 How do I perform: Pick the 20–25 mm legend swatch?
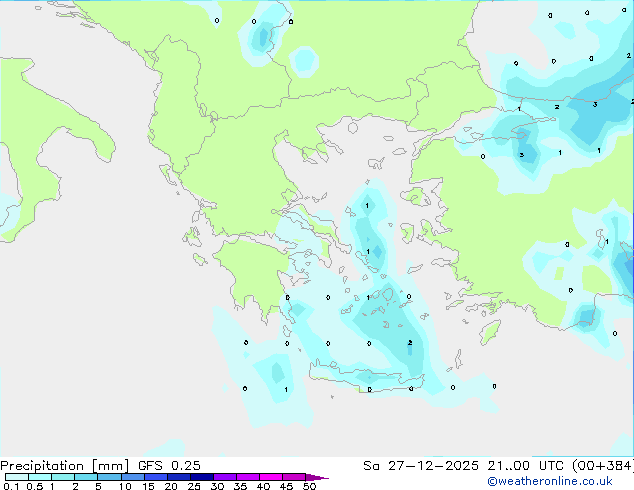[178, 477]
